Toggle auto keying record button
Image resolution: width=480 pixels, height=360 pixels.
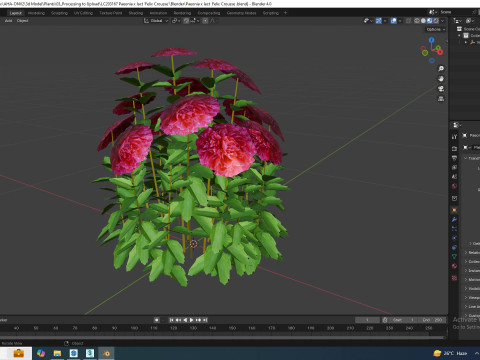(x=156, y=320)
